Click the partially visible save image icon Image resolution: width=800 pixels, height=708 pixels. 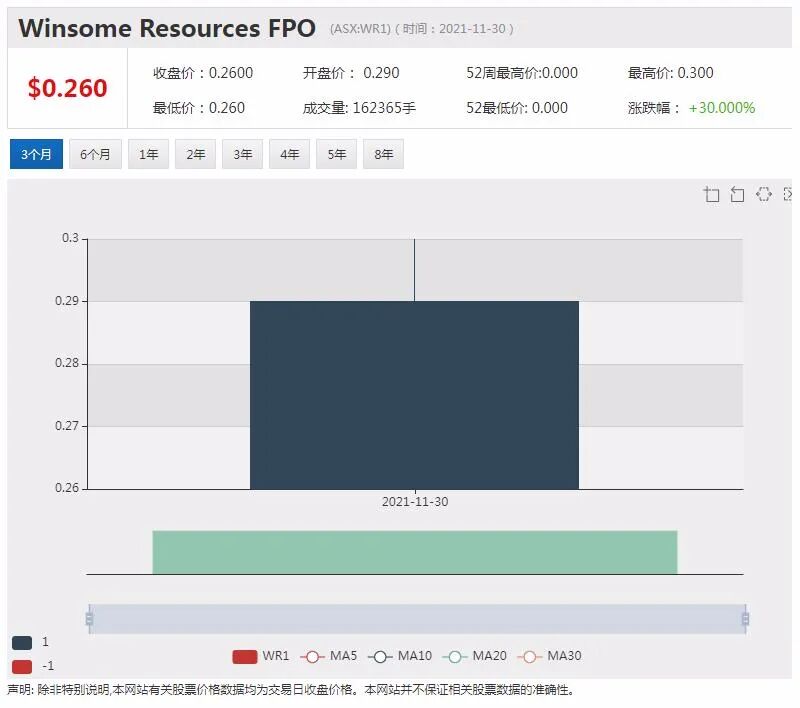point(788,194)
